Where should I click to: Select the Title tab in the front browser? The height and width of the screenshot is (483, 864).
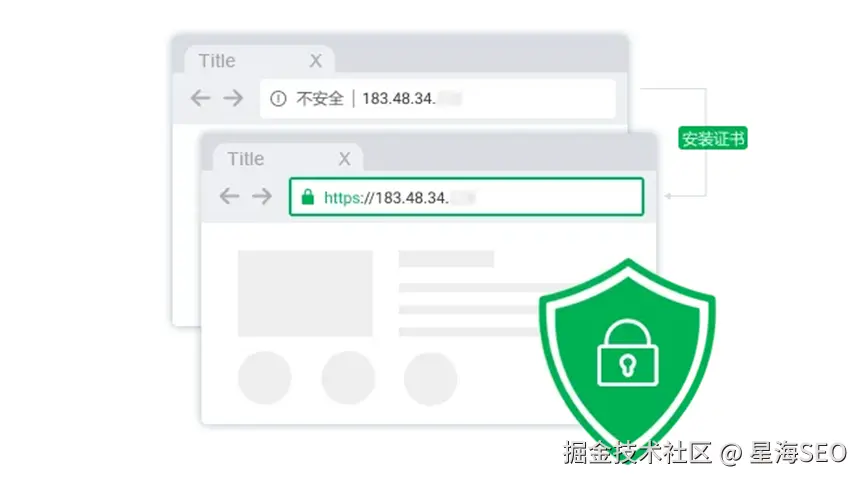(x=288, y=158)
